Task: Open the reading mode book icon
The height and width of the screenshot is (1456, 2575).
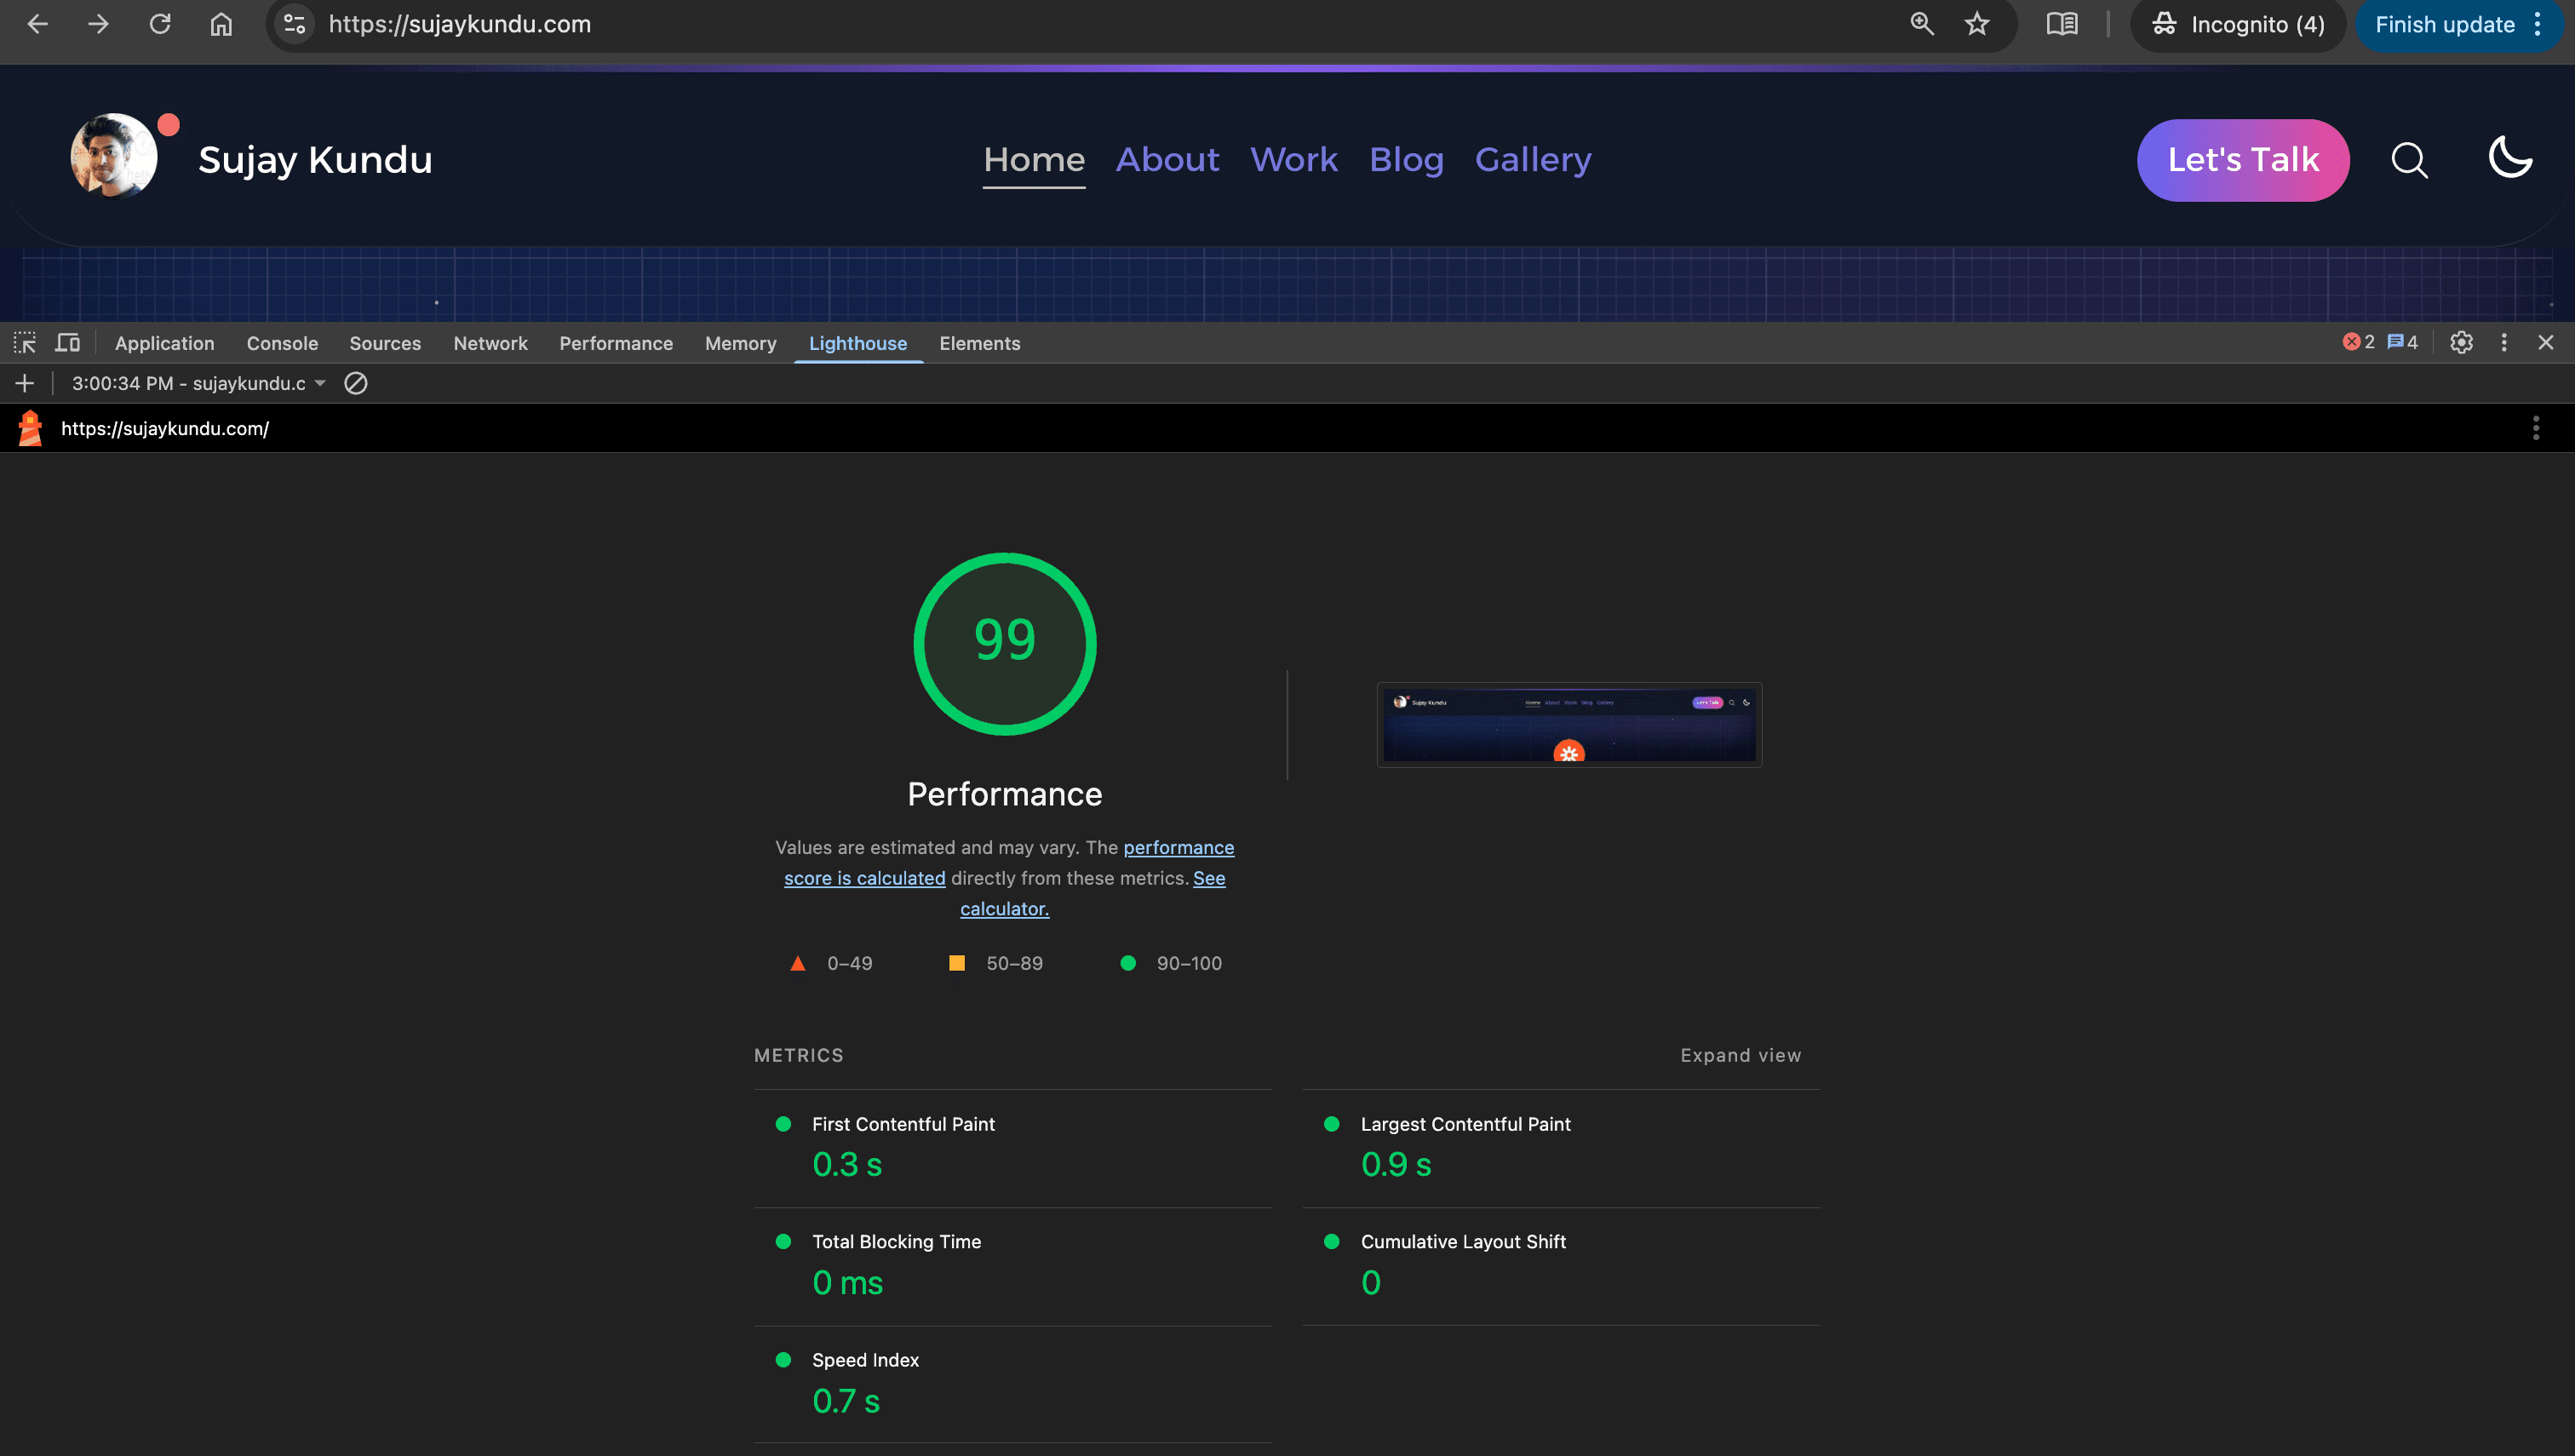Action: click(2061, 24)
